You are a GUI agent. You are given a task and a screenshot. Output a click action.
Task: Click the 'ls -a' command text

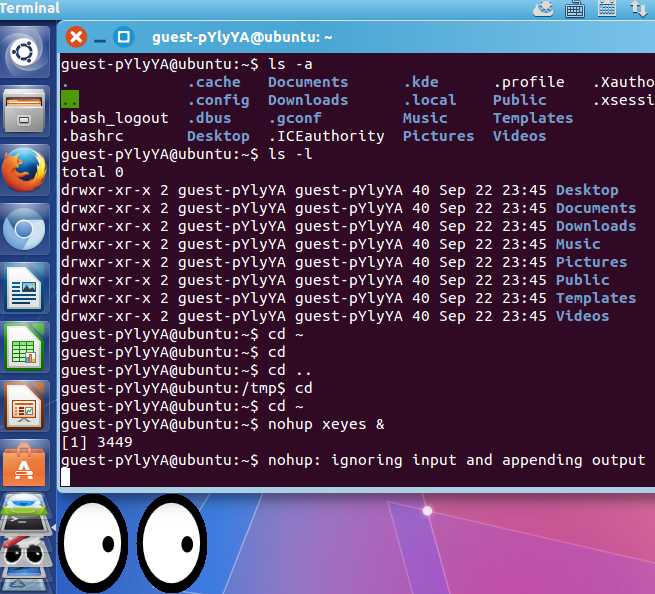click(x=290, y=64)
